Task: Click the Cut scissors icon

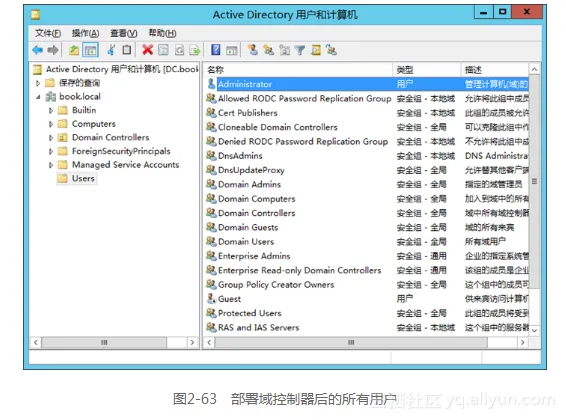Action: 111,50
